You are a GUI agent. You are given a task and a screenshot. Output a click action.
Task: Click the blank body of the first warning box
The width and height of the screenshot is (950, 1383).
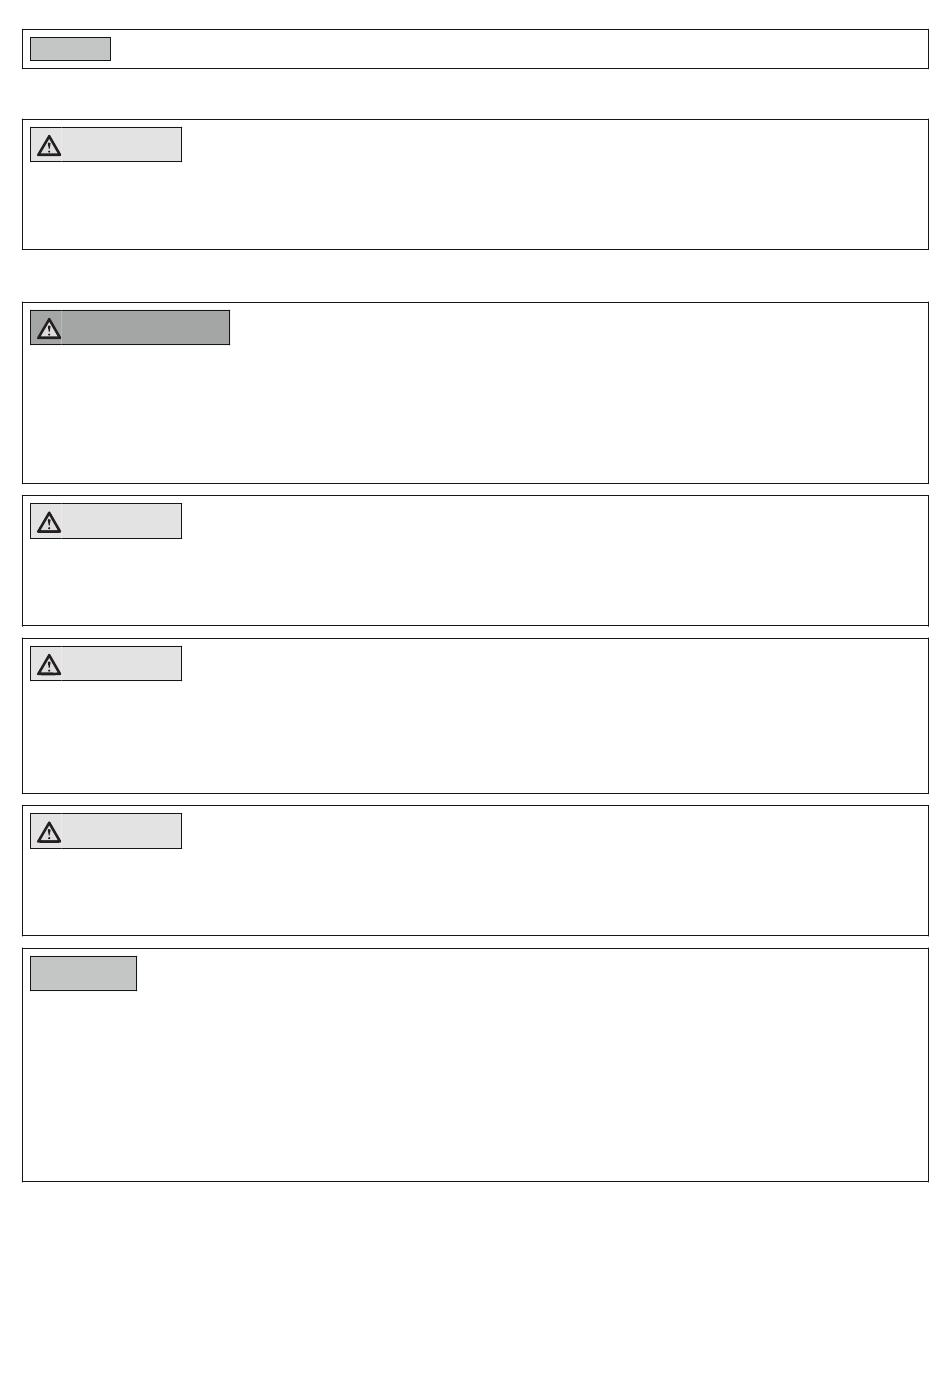[475, 205]
